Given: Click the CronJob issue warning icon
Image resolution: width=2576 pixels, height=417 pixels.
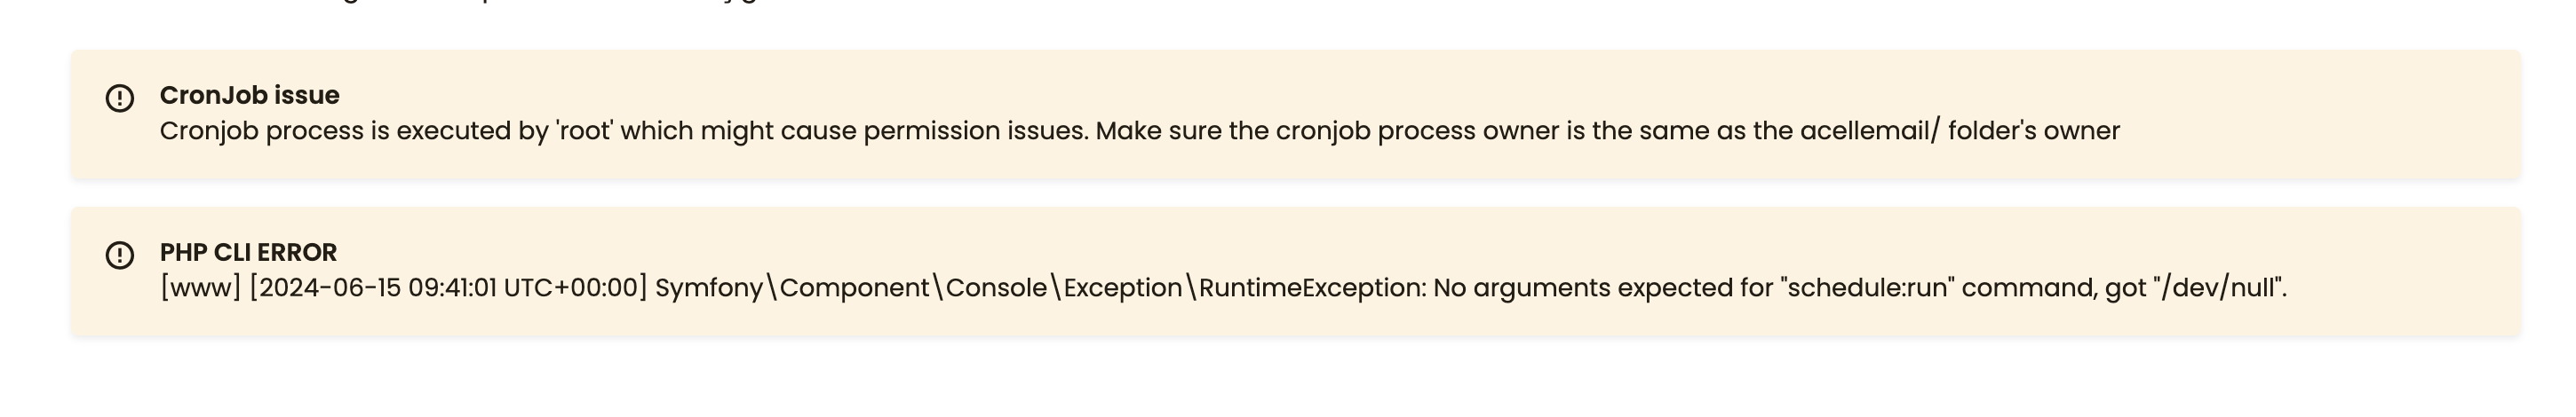Looking at the screenshot, I should click(120, 98).
